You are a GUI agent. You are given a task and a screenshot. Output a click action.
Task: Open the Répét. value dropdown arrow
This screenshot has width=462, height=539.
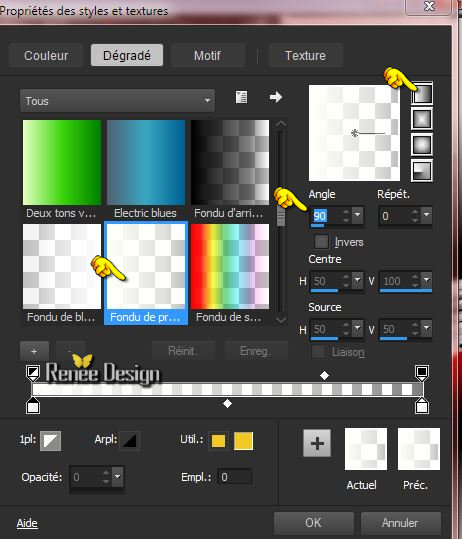coord(427,215)
